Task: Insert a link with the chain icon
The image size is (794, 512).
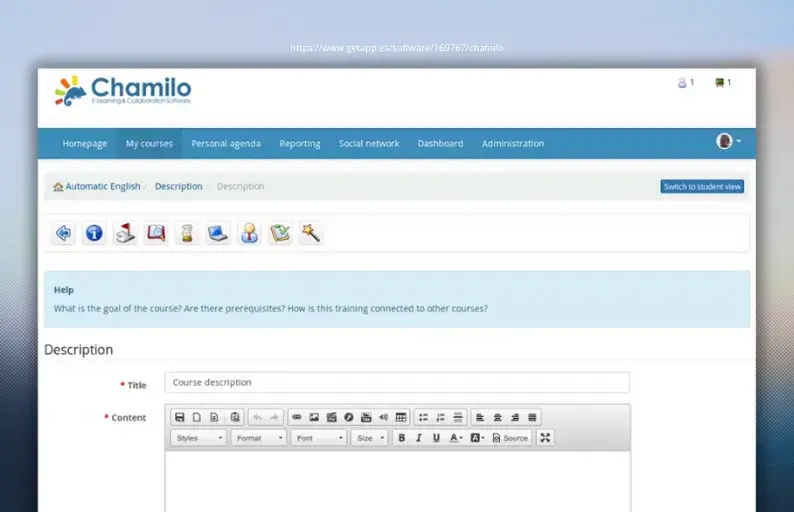Action: coord(297,417)
